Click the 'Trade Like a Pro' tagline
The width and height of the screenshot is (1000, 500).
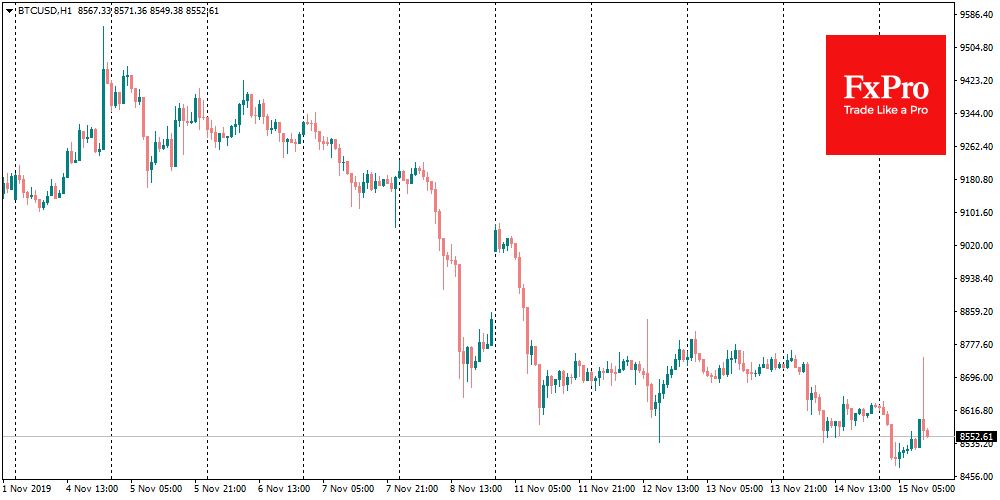(885, 110)
